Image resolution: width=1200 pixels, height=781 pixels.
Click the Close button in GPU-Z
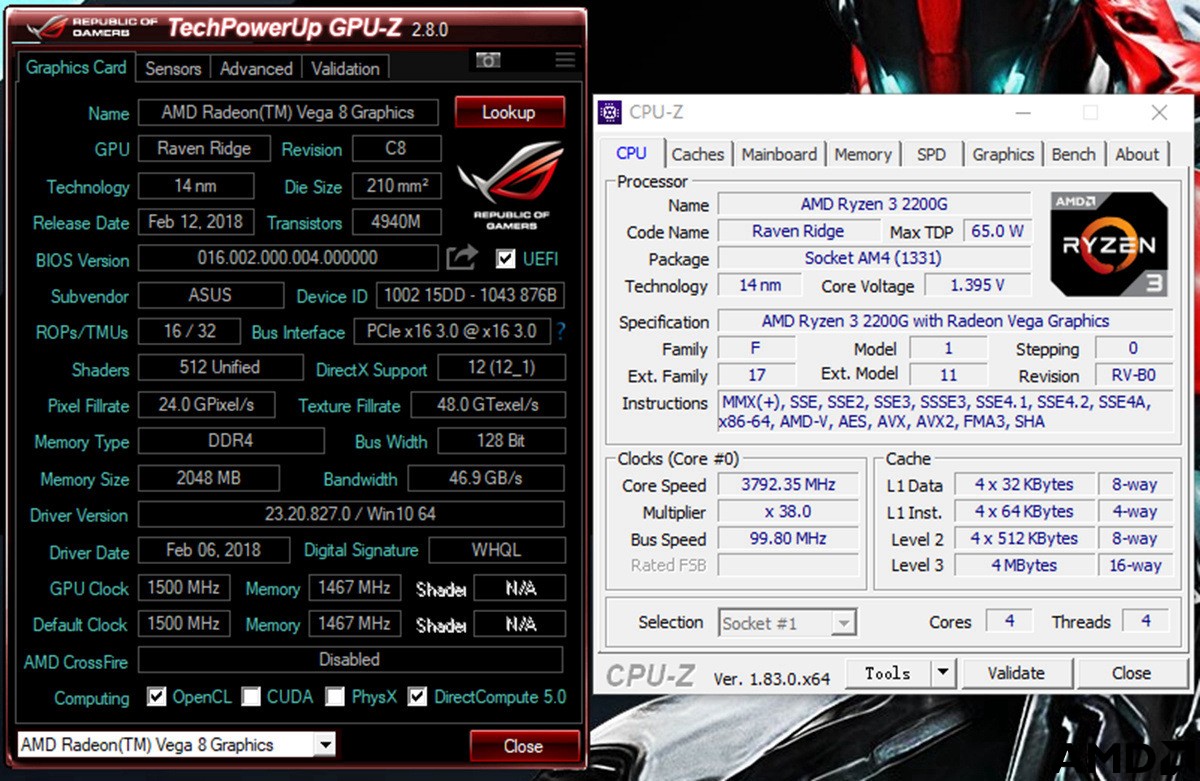click(524, 746)
